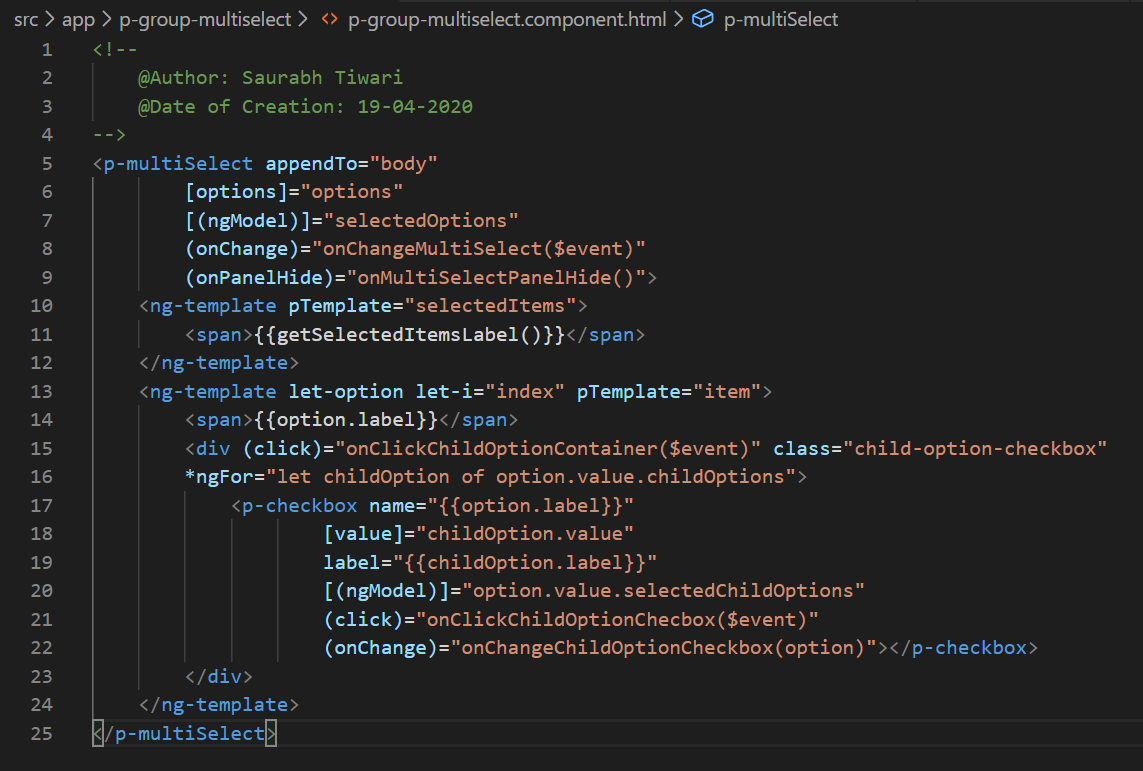Click the closing '</div>' tag on line 23
This screenshot has height=771, width=1143.
point(219,676)
